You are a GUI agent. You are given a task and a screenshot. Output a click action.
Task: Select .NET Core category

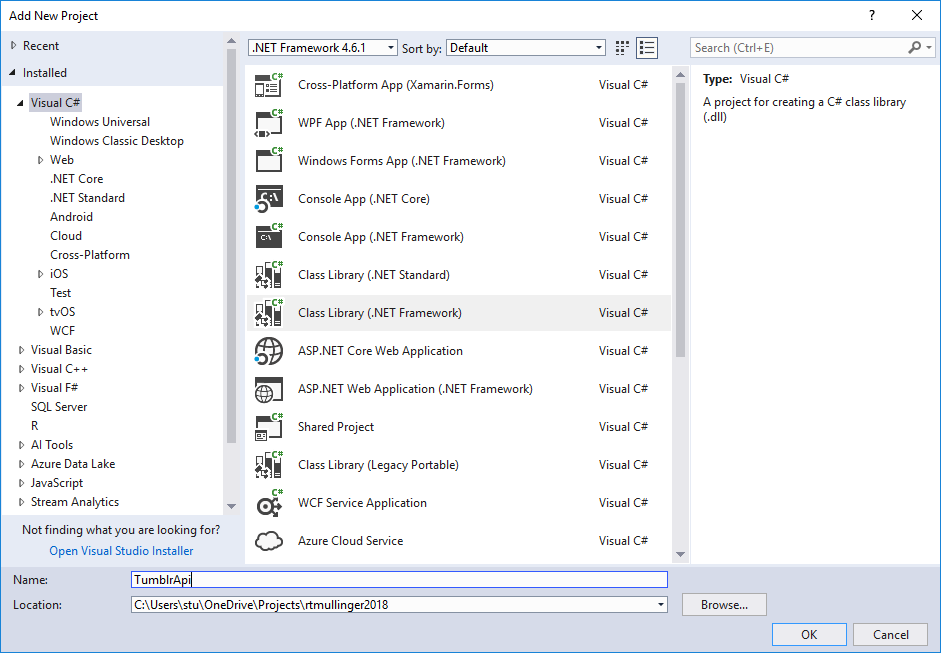tap(76, 179)
